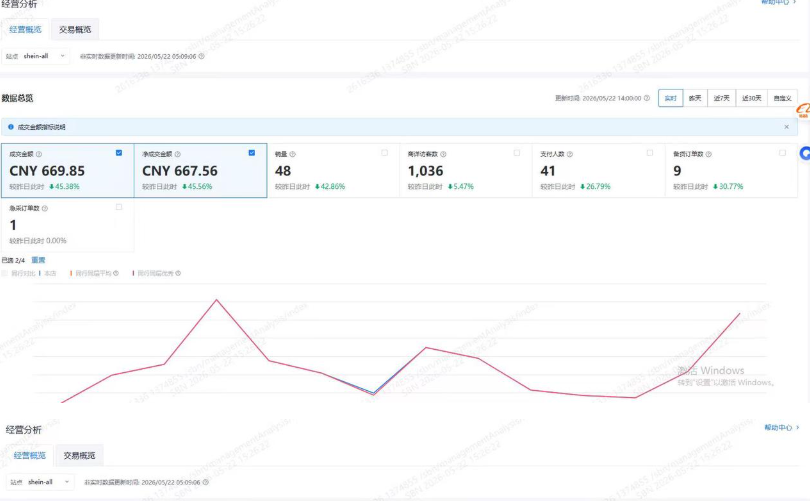Open the bottom shein-all site dropdown
The width and height of the screenshot is (810, 501).
40,482
